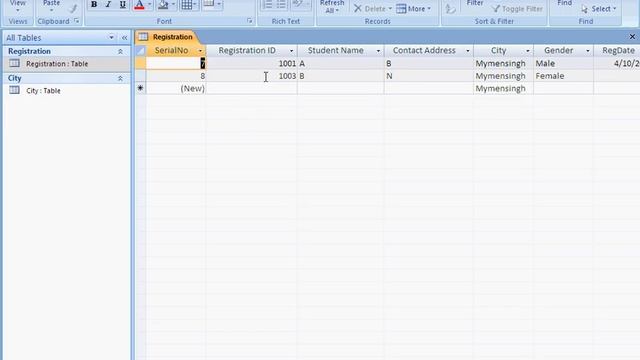Select the row selector for record 7
The image size is (640, 360).
140,63
